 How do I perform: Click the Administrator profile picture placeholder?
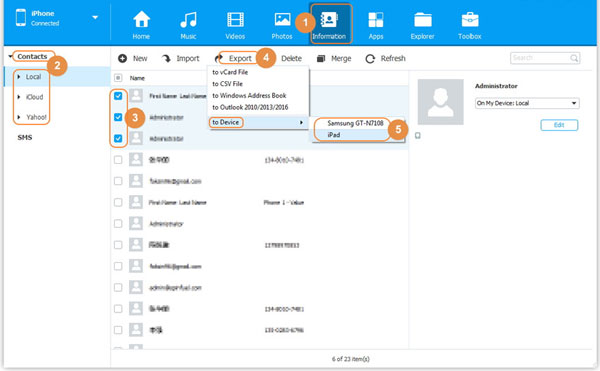coord(440,102)
